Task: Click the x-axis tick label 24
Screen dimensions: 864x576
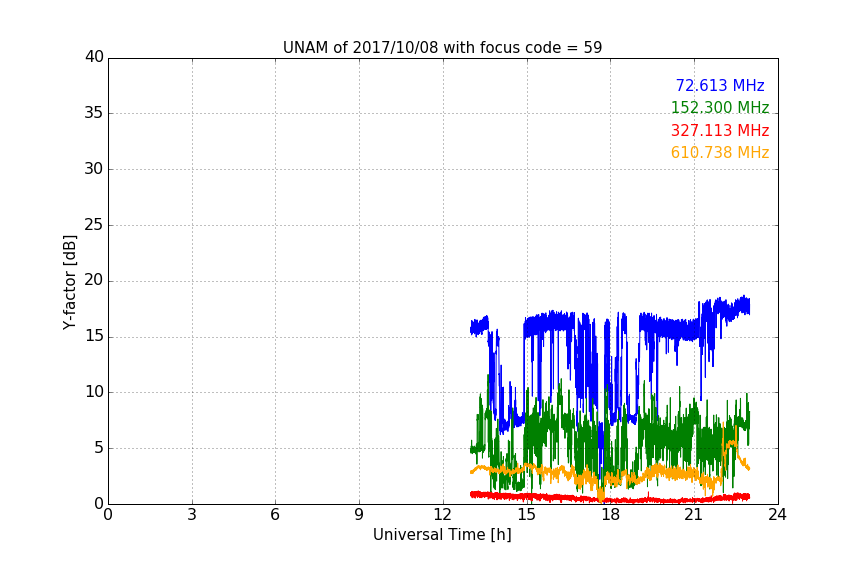Action: coord(777,515)
